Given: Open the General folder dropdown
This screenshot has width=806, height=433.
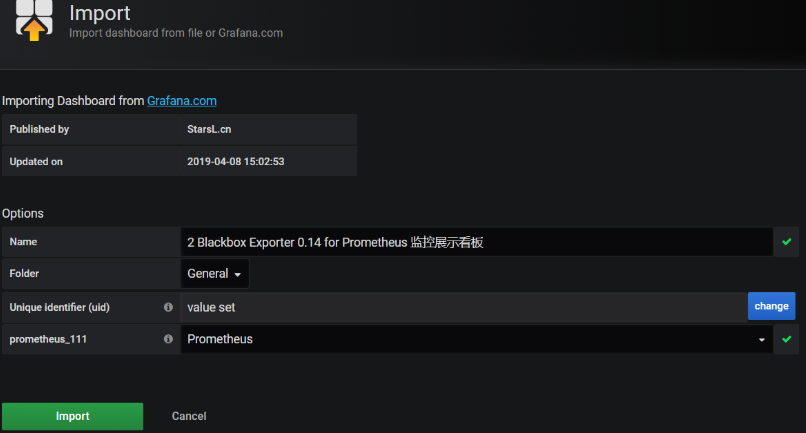Looking at the screenshot, I should pyautogui.click(x=215, y=274).
